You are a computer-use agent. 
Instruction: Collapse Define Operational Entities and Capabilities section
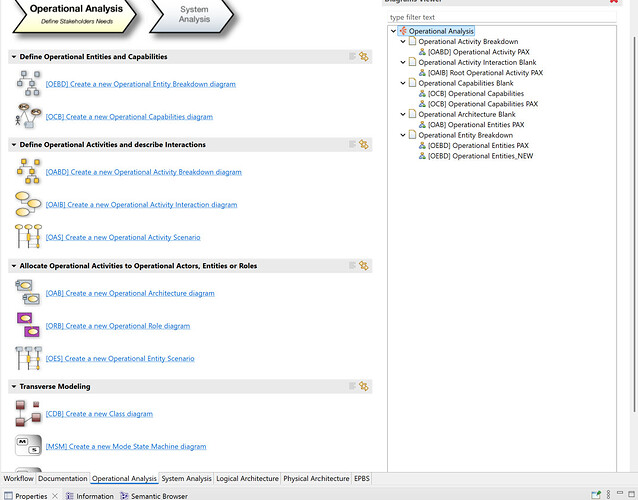tap(13, 57)
